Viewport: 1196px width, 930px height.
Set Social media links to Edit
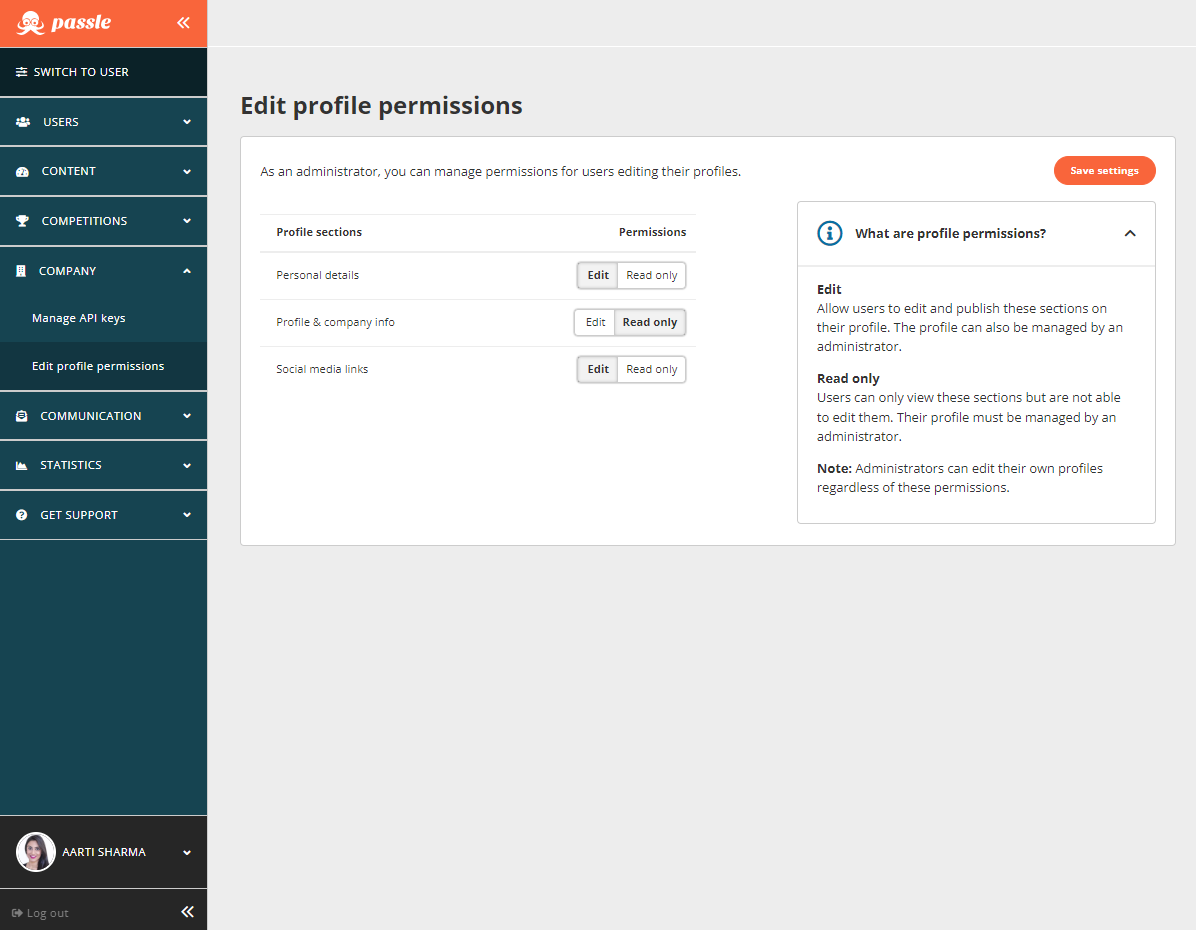pyautogui.click(x=597, y=369)
